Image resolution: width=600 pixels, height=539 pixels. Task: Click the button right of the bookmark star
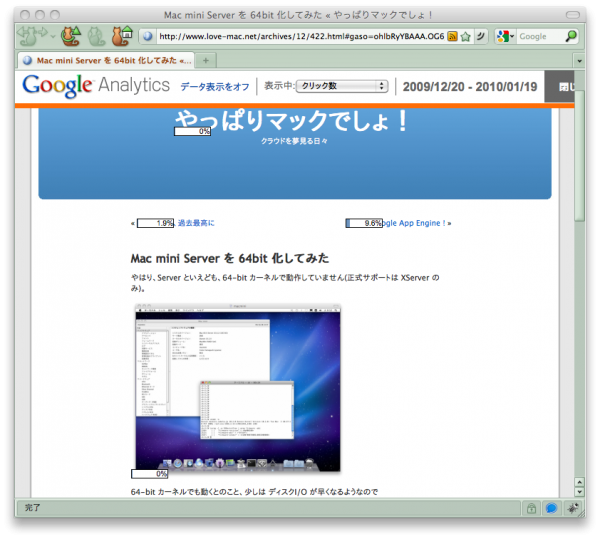[x=481, y=36]
